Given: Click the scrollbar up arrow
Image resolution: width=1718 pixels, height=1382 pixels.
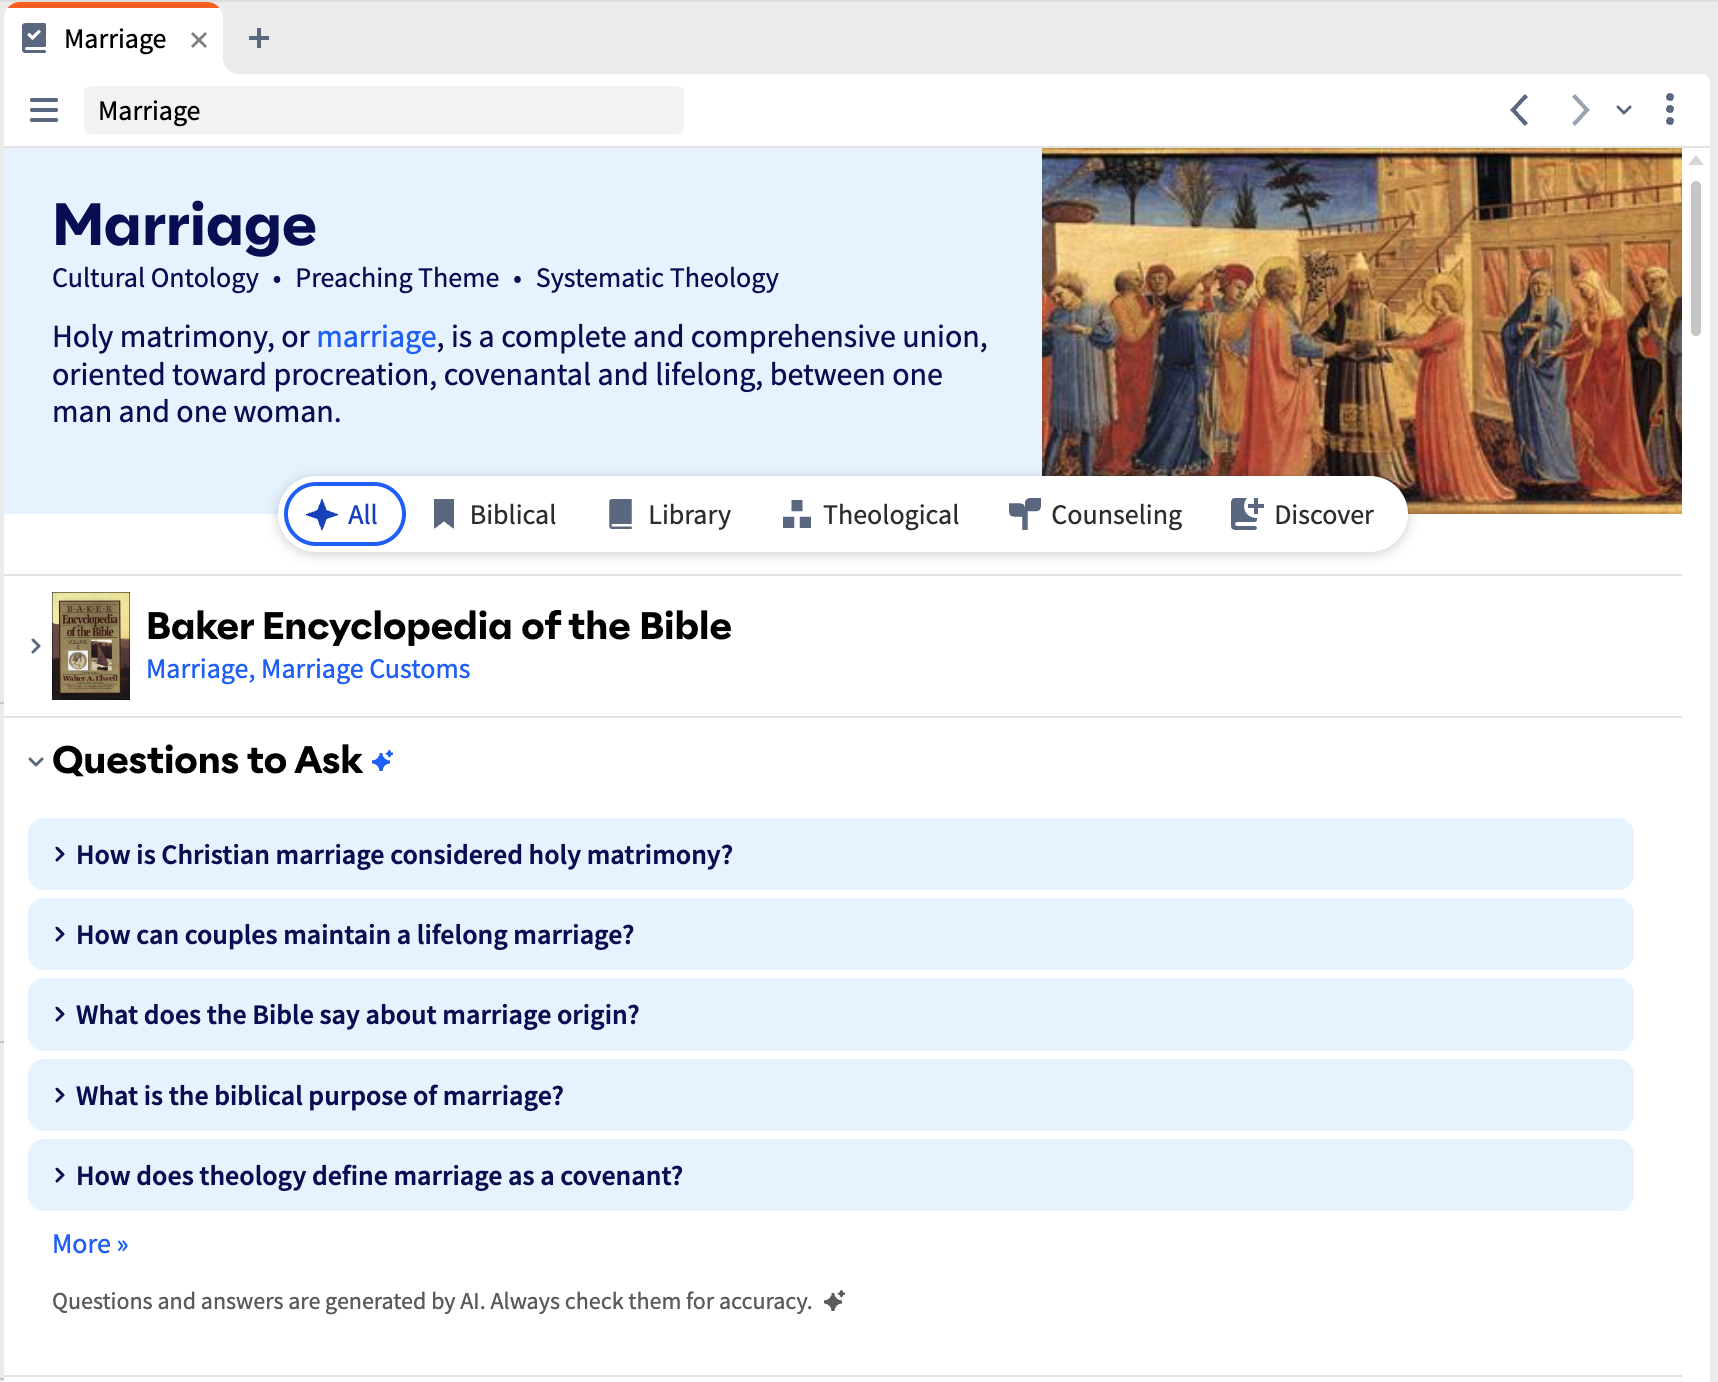Looking at the screenshot, I should click(1696, 160).
